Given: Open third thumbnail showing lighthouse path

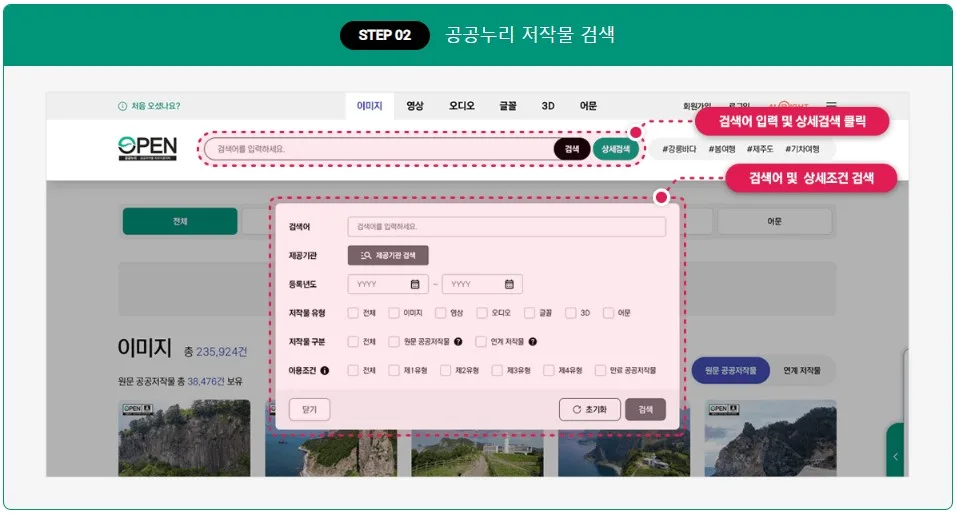Looking at the screenshot, I should pos(477,455).
